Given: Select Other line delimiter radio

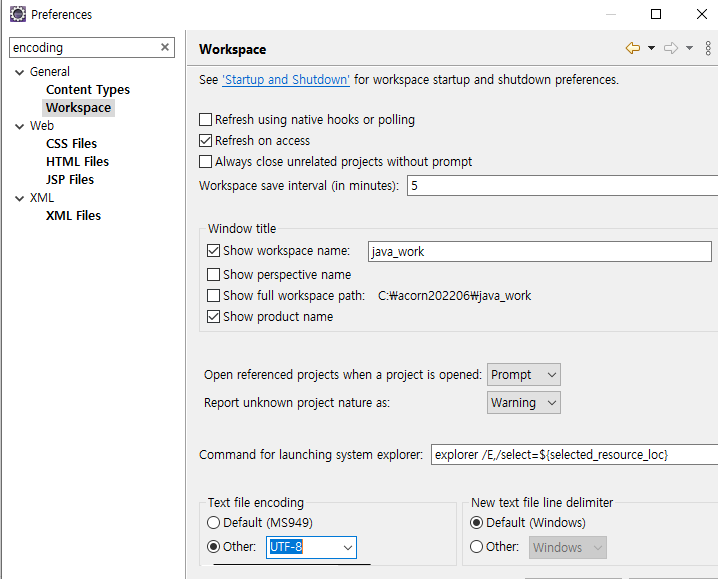Looking at the screenshot, I should 477,546.
